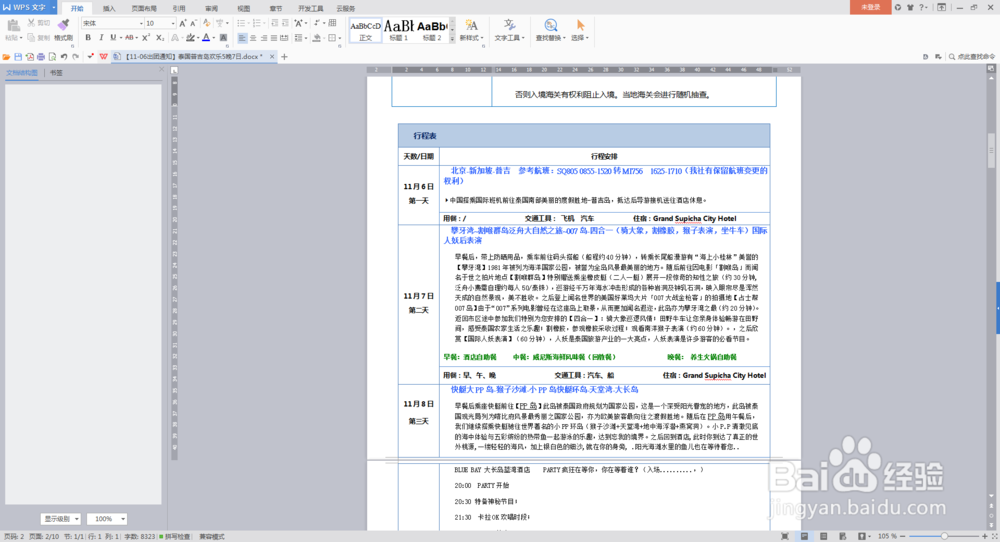This screenshot has width=1000, height=542.
Task: Click the decrease indent icon
Action: pyautogui.click(x=274, y=23)
